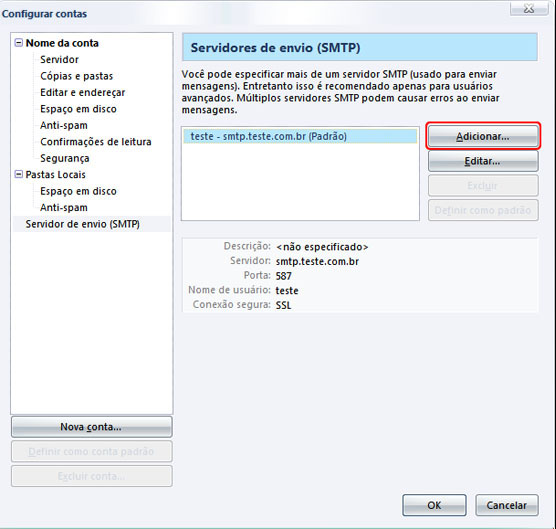Select Anti-spam under Nome da conta
This screenshot has height=529, width=556.
64,125
